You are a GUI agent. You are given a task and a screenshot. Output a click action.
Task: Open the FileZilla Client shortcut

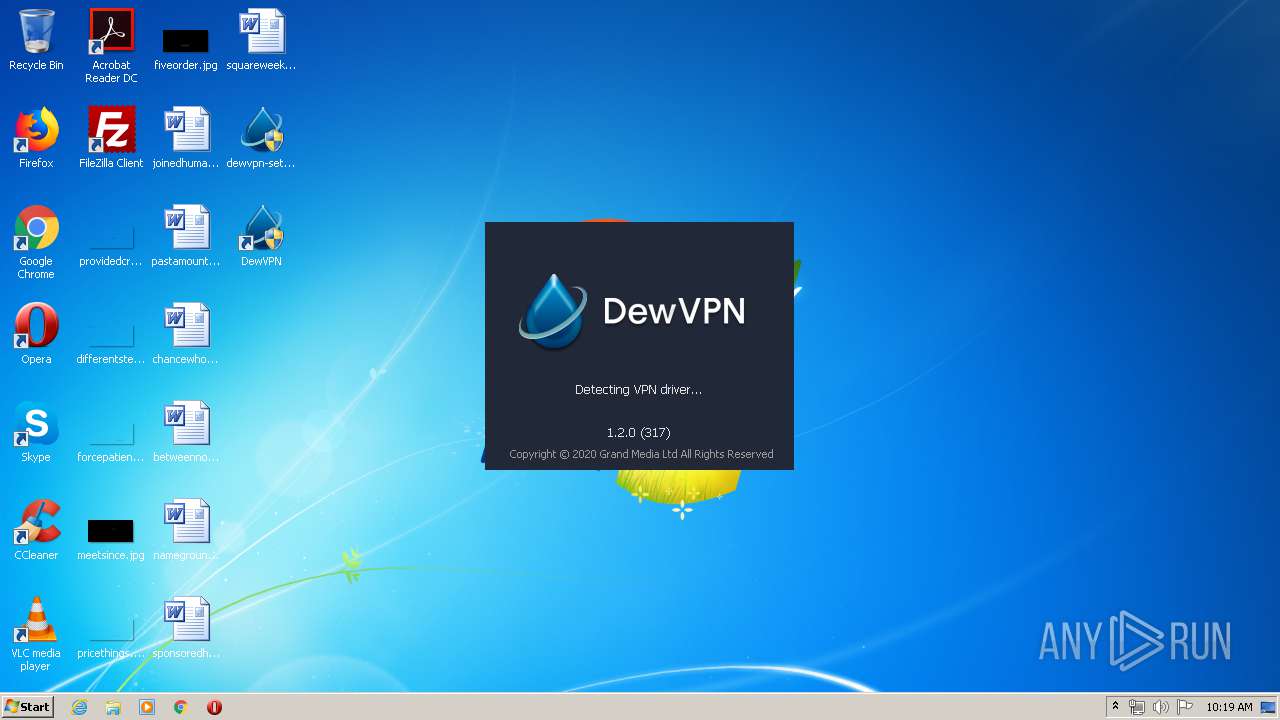tap(111, 138)
